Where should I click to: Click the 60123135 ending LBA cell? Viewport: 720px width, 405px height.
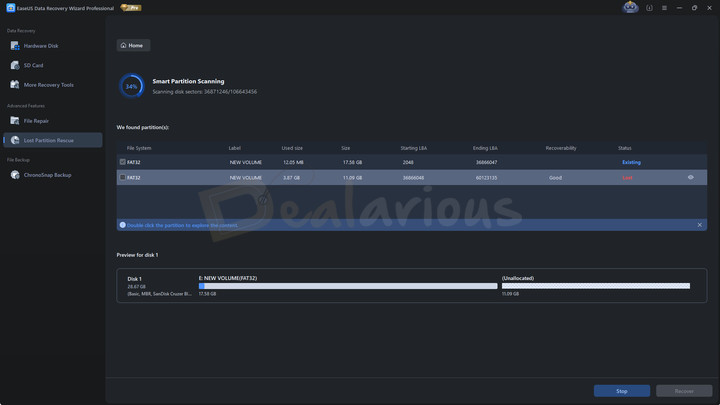[486, 178]
